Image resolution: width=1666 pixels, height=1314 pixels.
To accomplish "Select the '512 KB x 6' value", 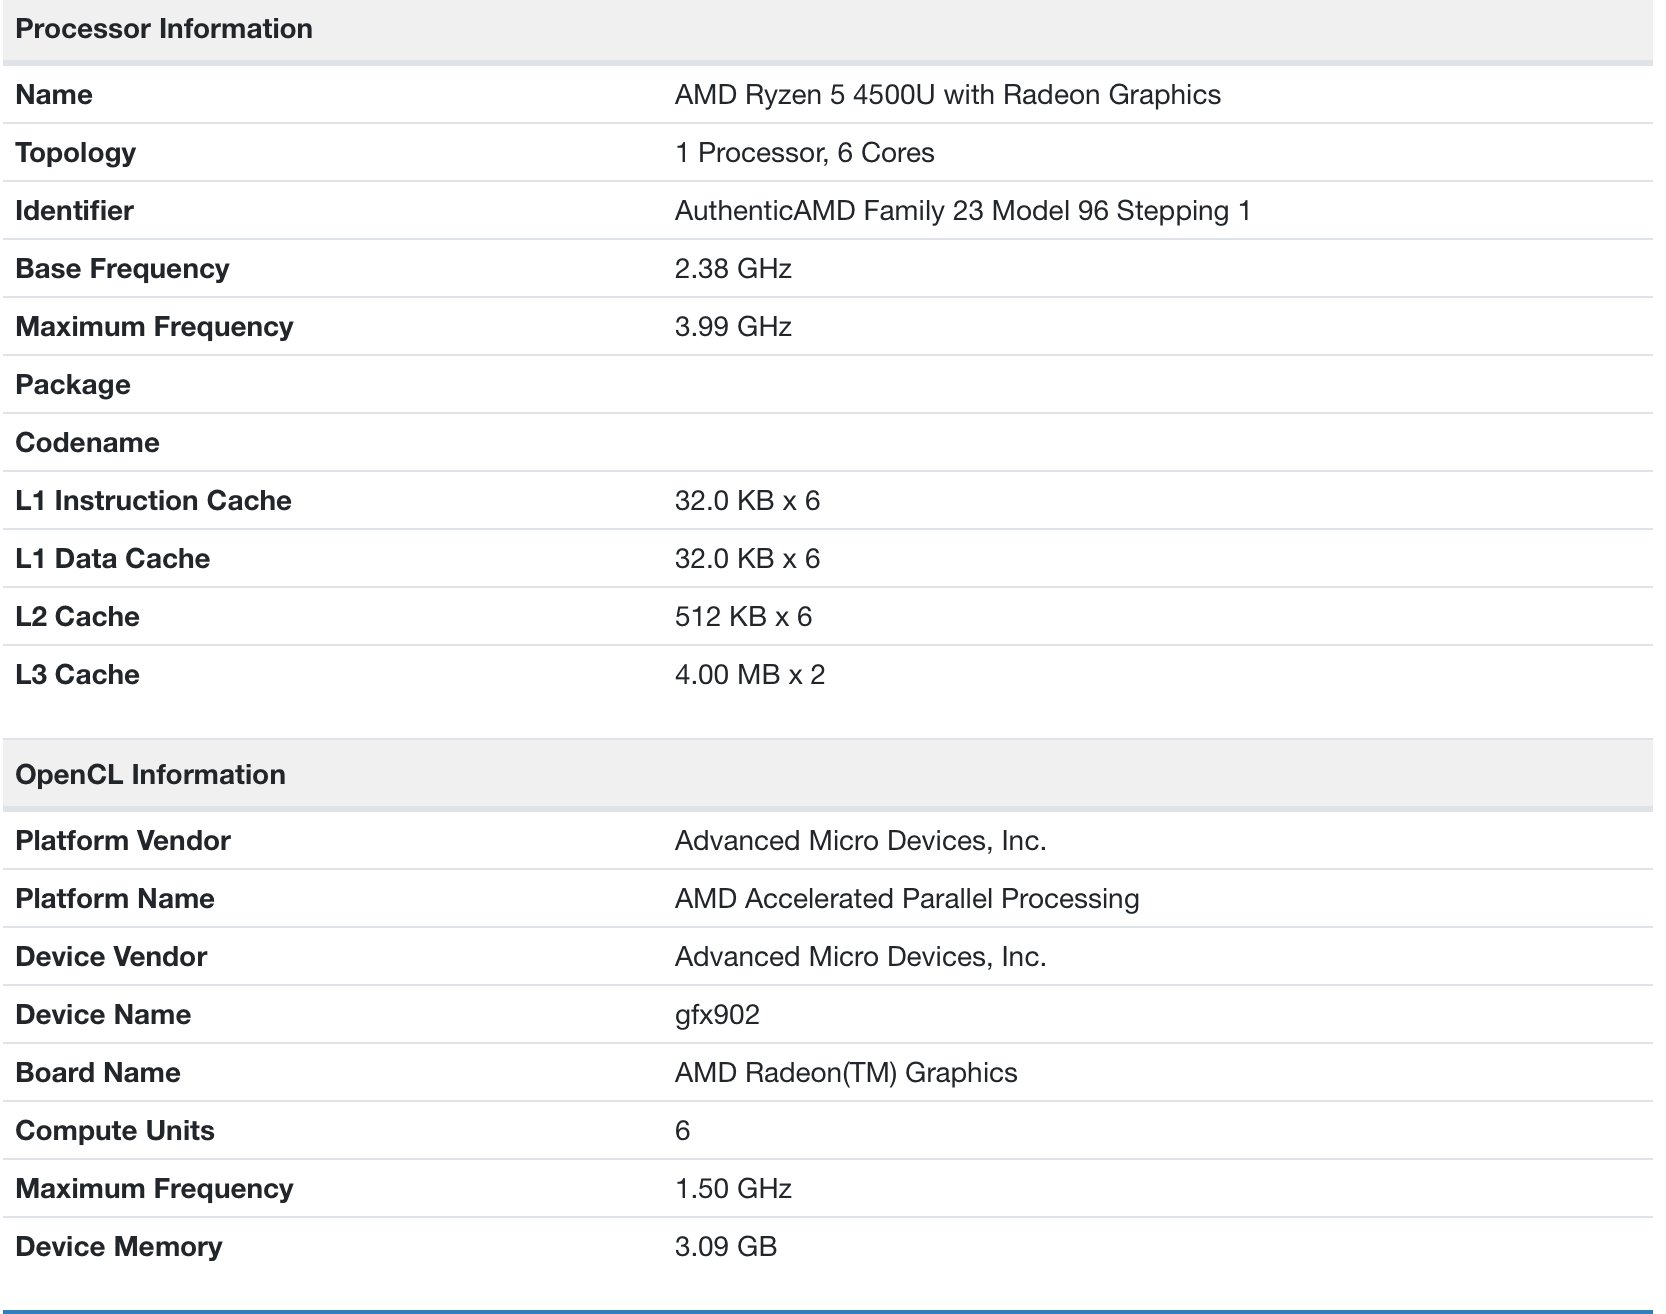I will click(743, 616).
